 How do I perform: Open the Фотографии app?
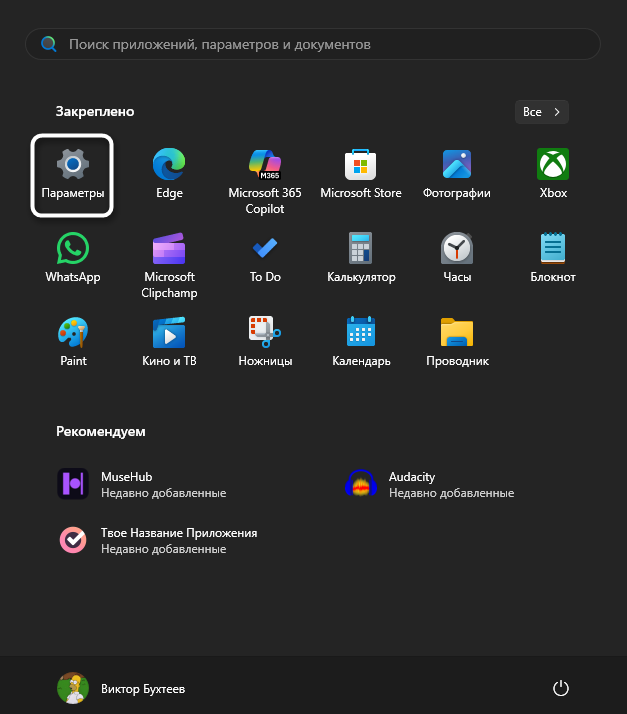[x=457, y=175]
